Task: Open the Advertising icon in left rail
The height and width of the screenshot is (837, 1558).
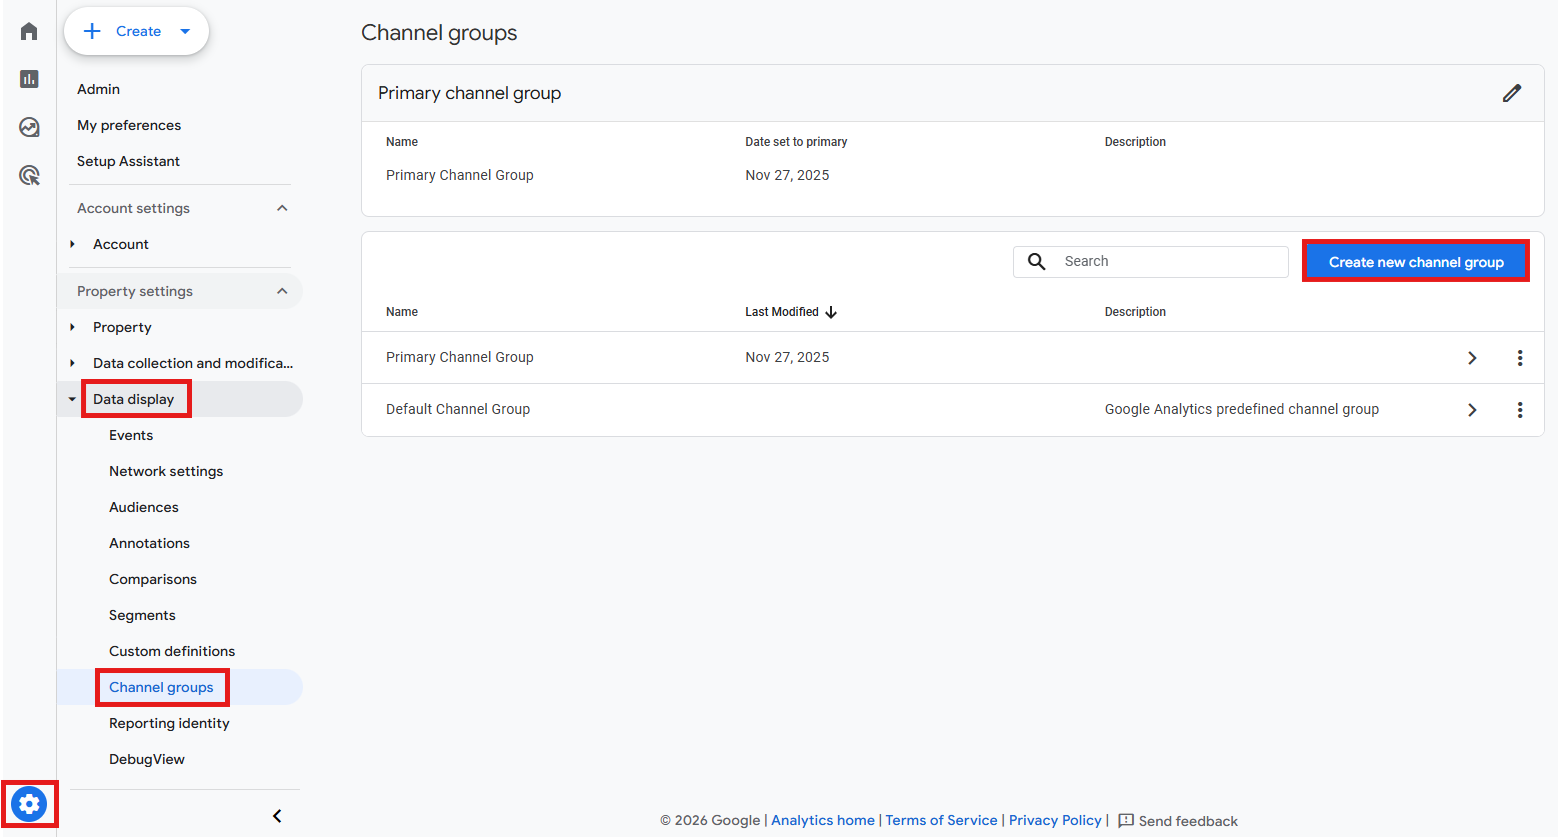Action: coord(29,175)
